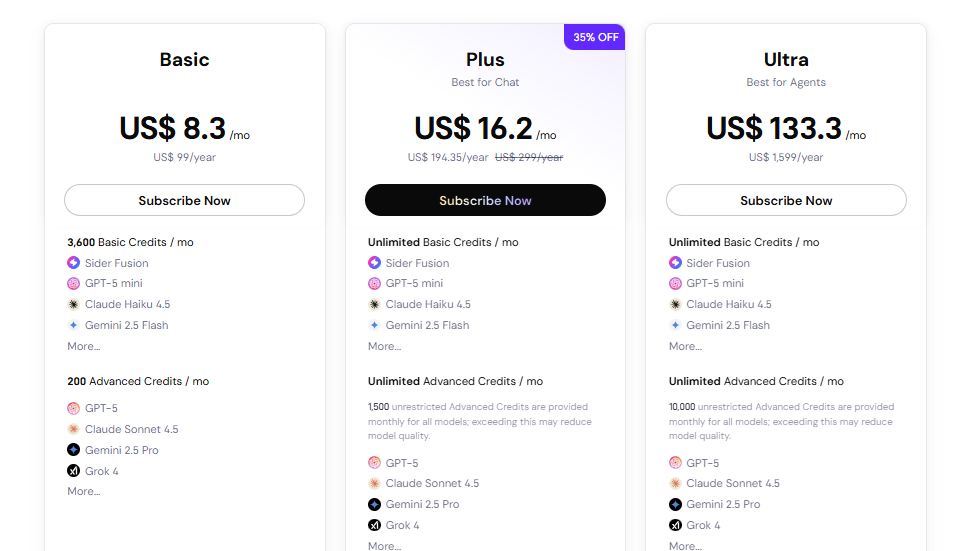The height and width of the screenshot is (551, 973).
Task: Subscribe to the Plus plan
Action: 485,200
